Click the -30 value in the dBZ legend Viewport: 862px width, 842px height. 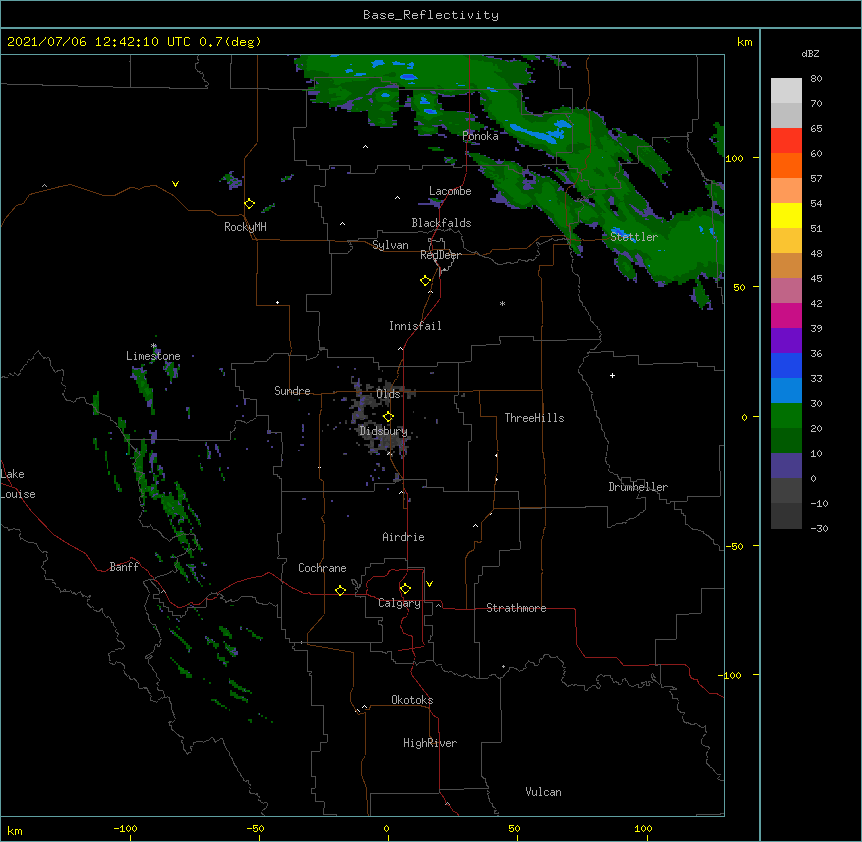819,528
